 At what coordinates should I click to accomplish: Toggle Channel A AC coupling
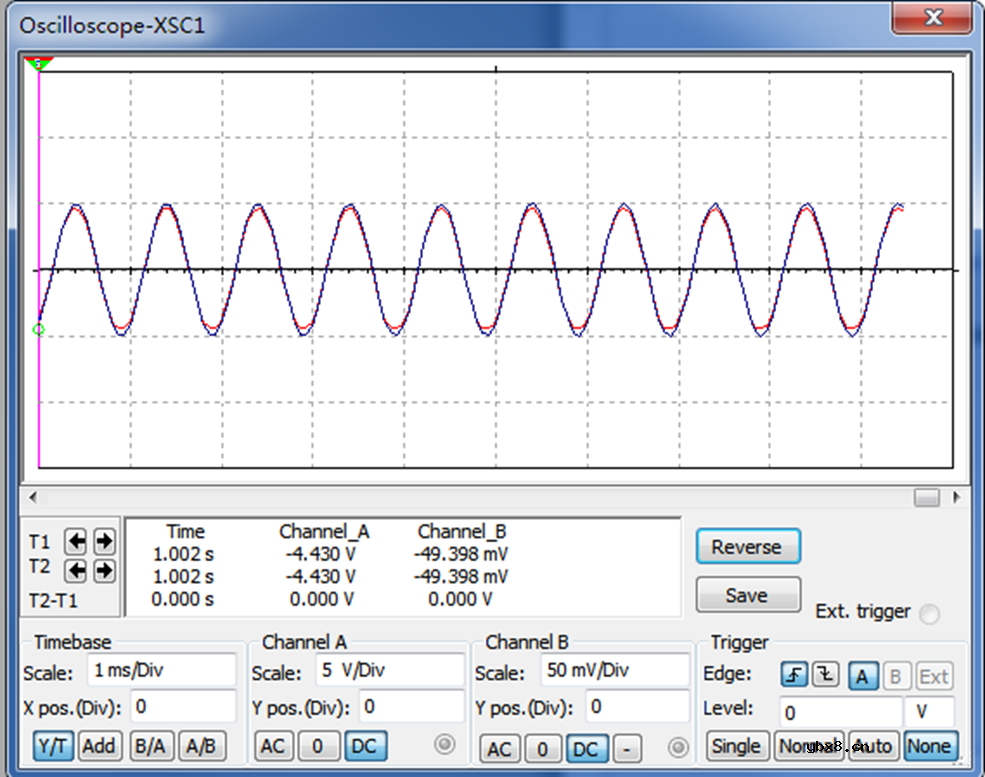(274, 746)
